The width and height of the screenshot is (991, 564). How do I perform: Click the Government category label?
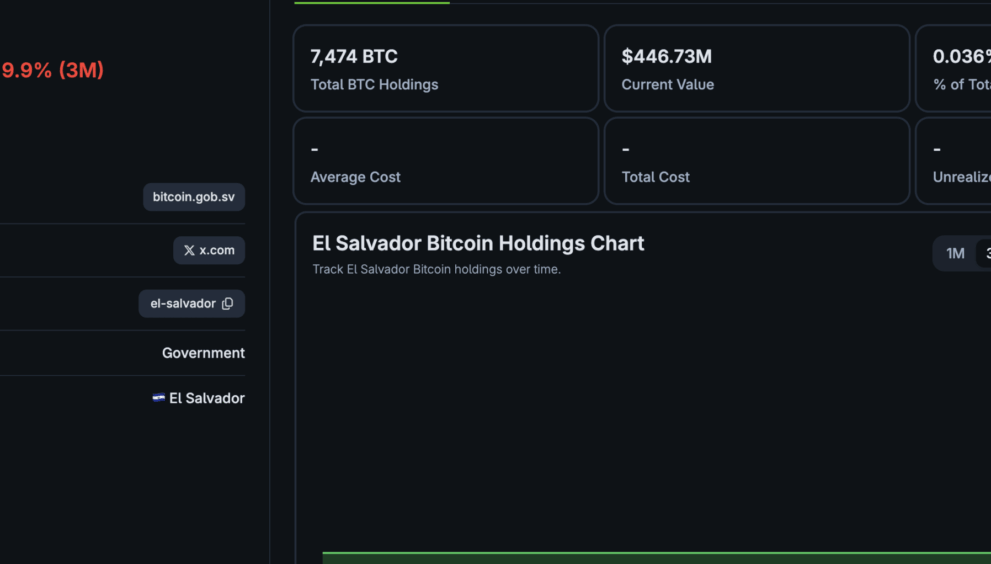coord(203,353)
